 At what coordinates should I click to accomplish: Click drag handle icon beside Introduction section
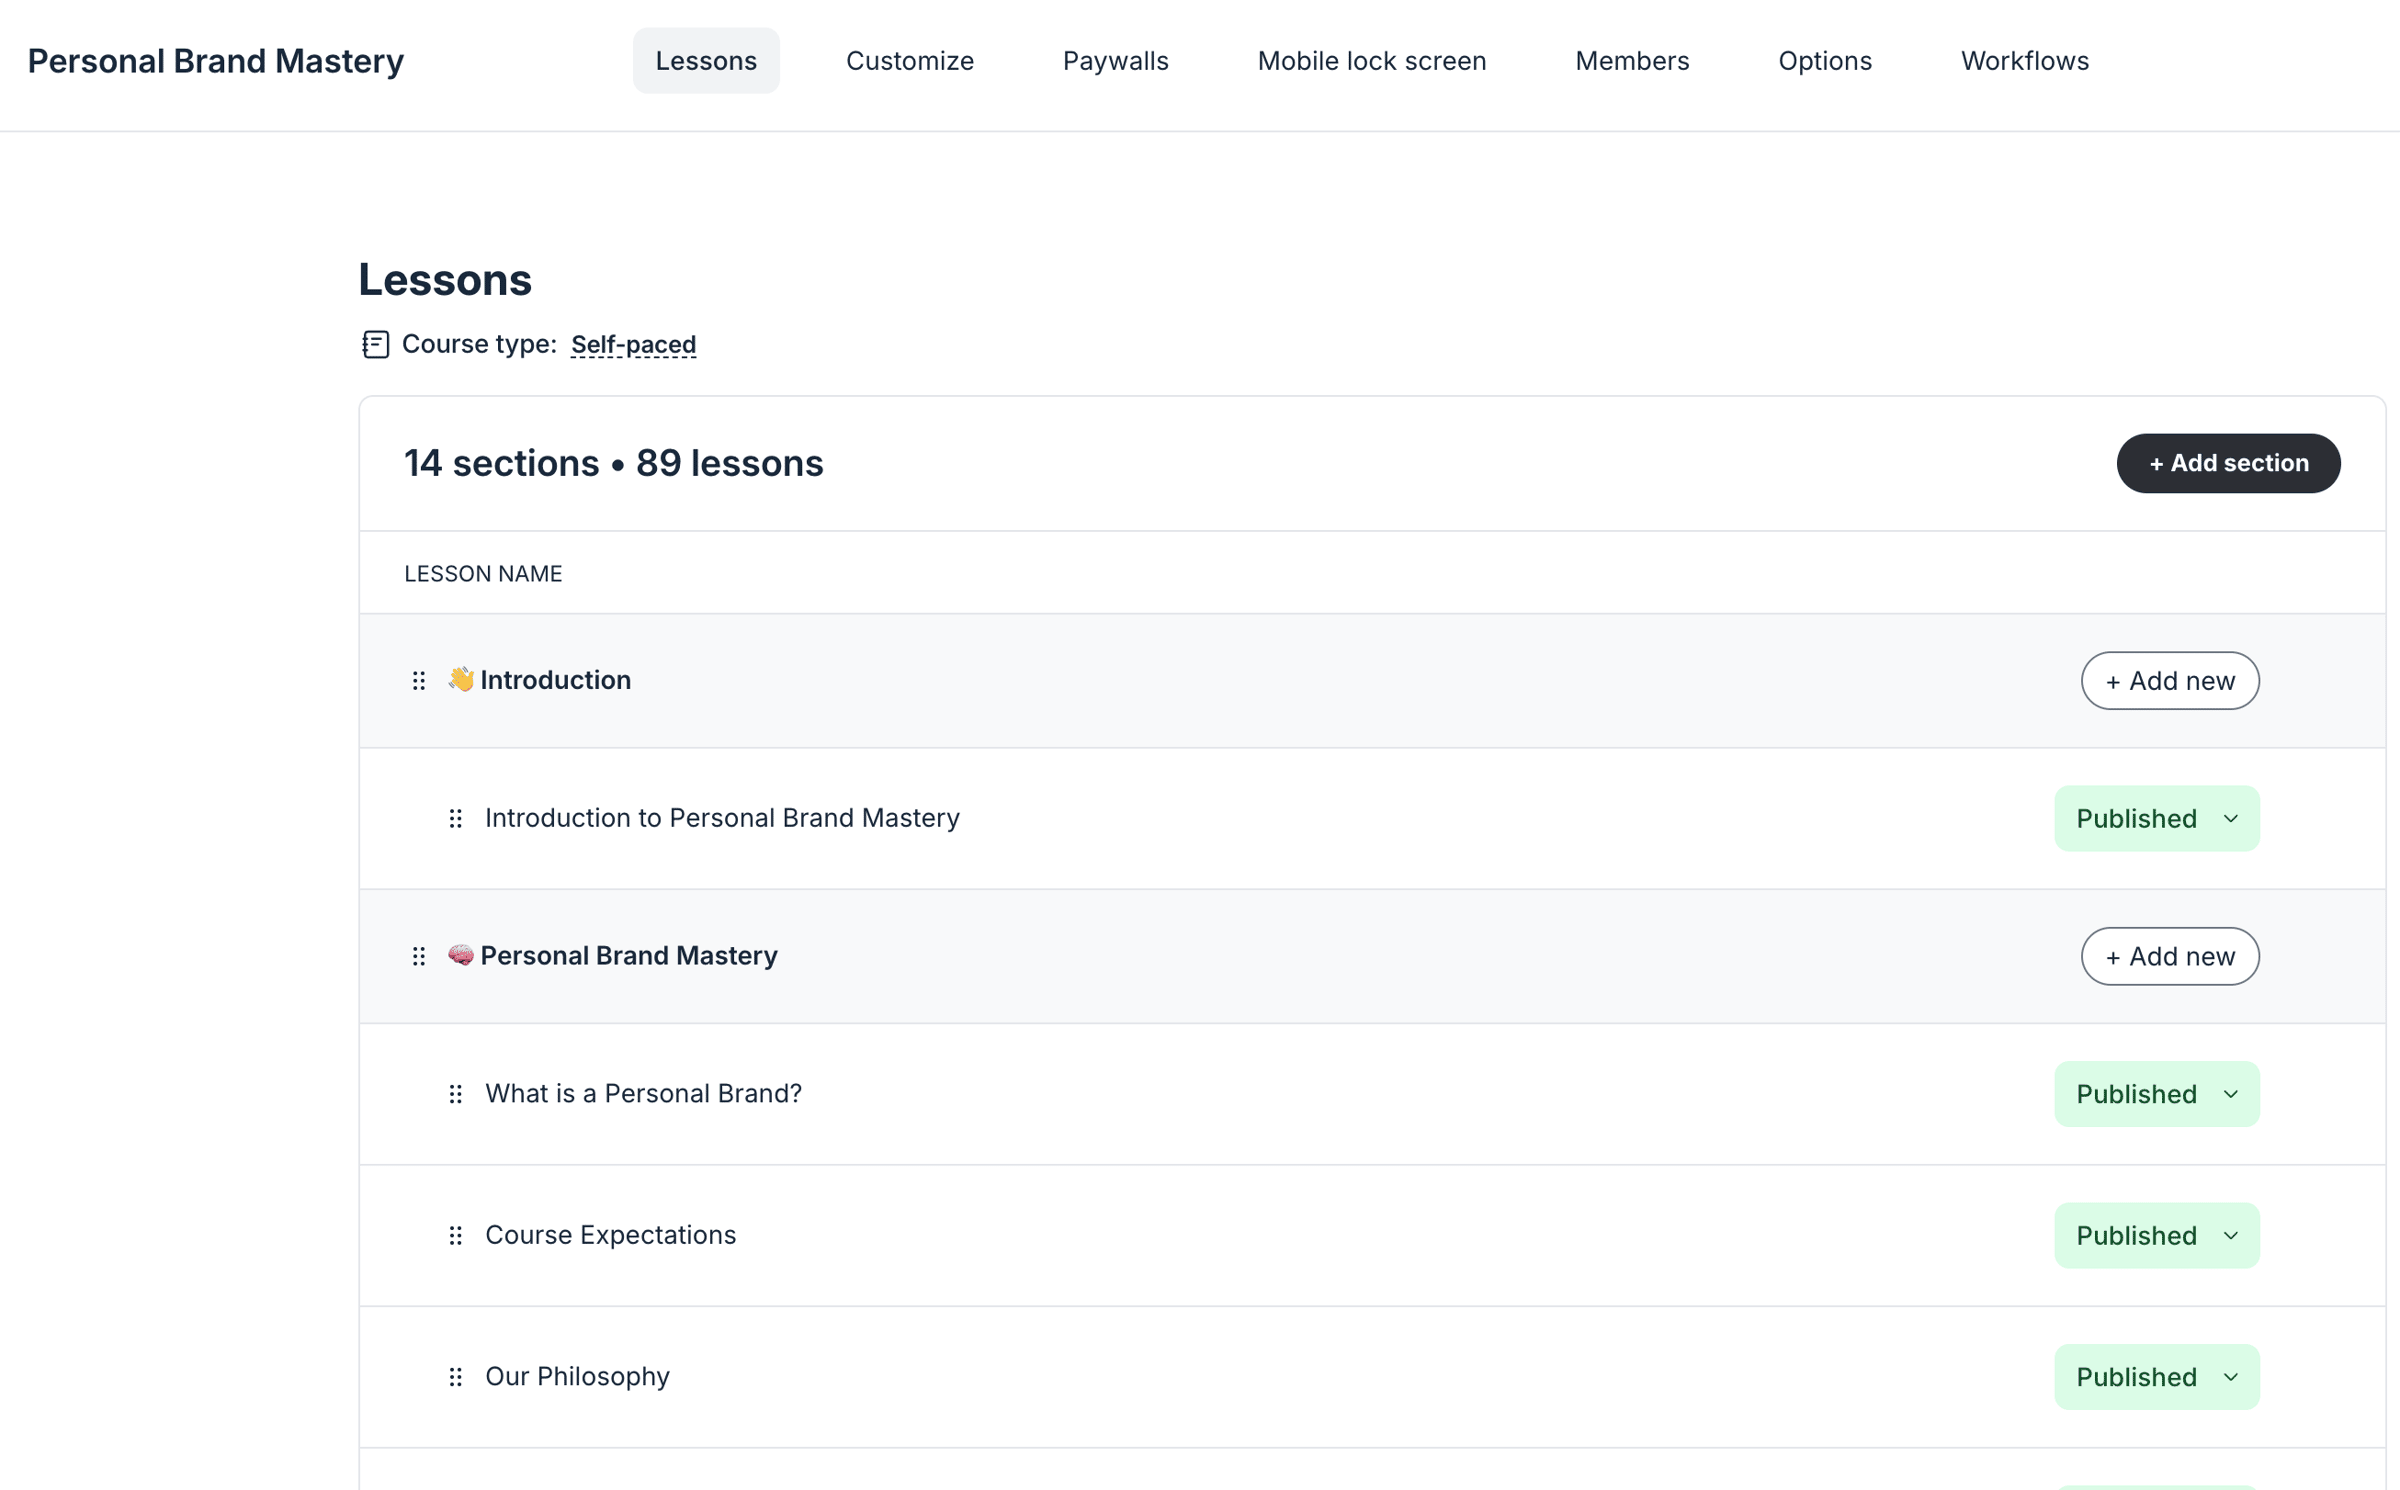(419, 681)
